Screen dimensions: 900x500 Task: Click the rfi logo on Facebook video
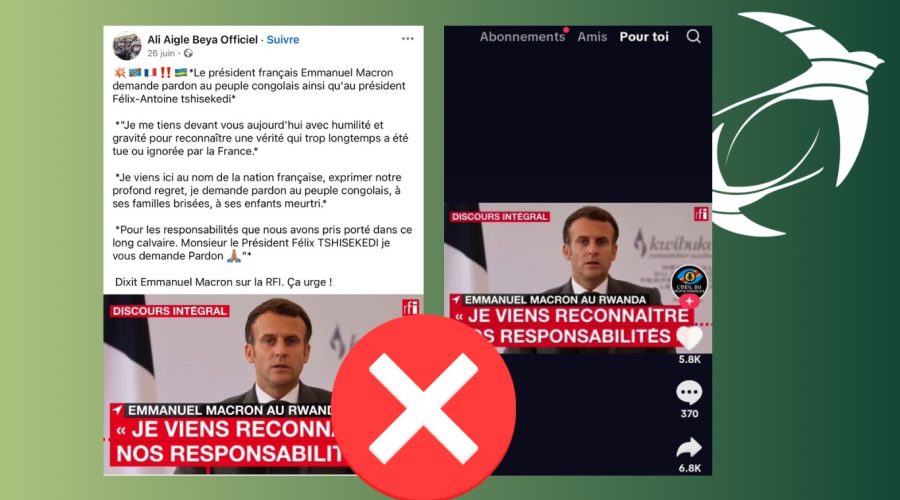(x=410, y=308)
